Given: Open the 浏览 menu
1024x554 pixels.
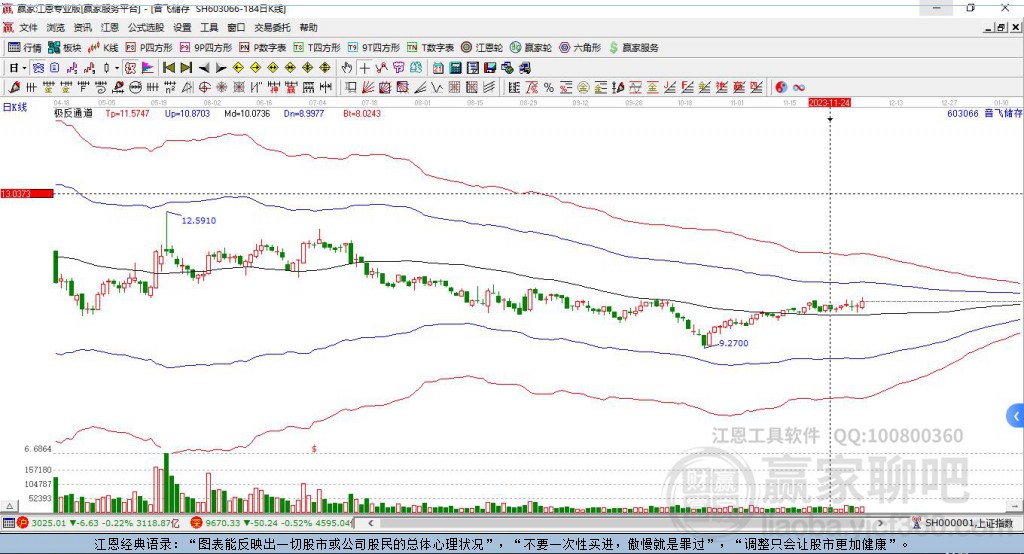Looking at the screenshot, I should (56, 27).
